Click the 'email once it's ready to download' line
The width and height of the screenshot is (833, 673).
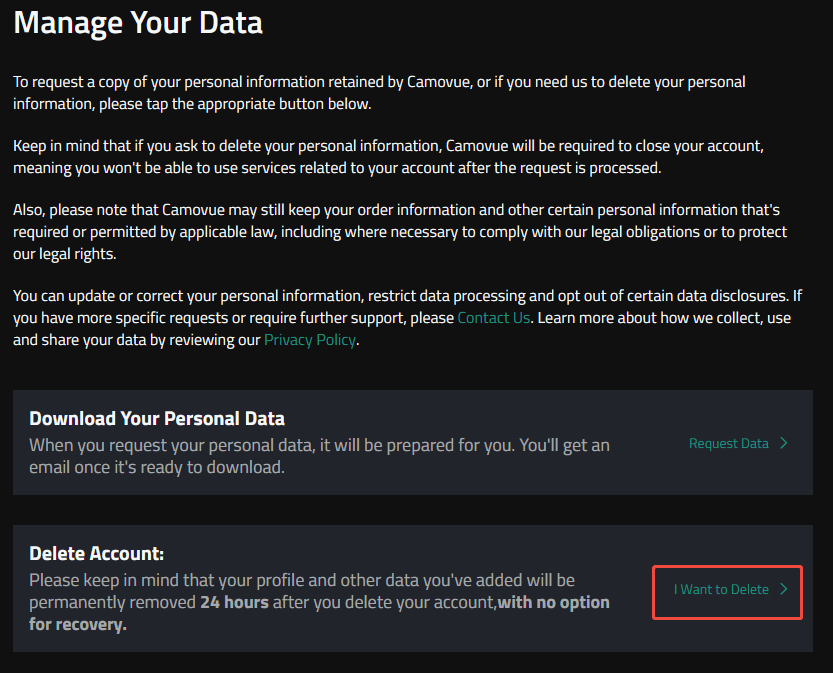(x=157, y=467)
